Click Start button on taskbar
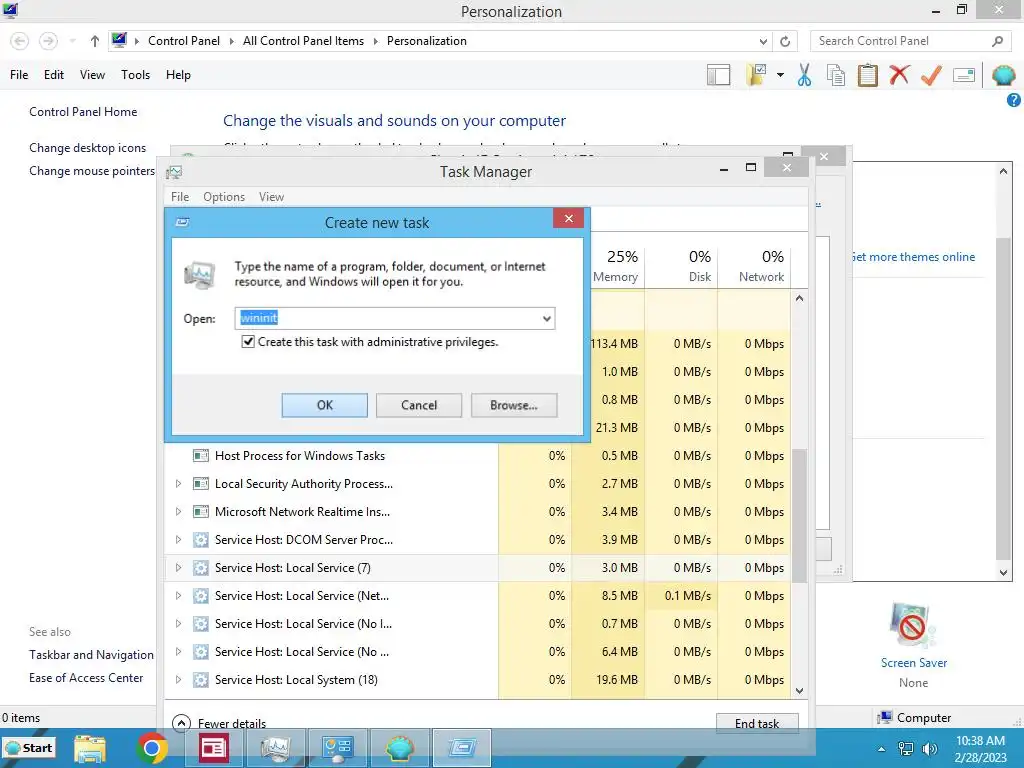1024x768 pixels. tap(29, 748)
